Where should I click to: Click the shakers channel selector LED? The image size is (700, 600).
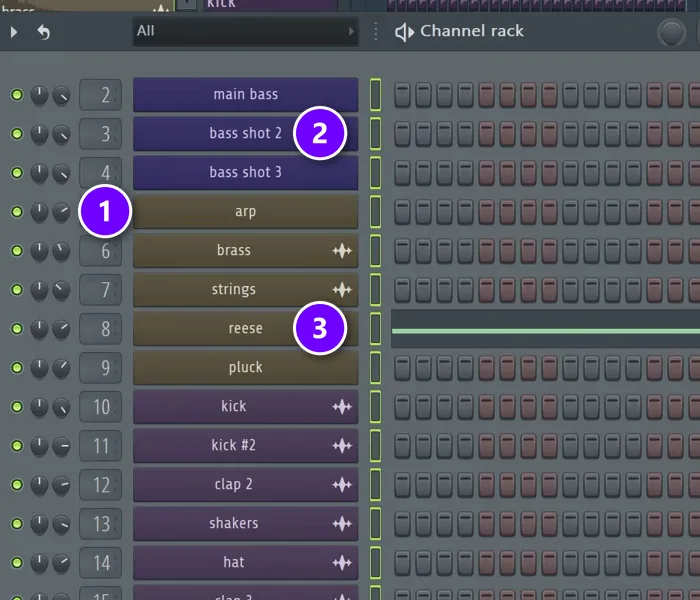coord(375,523)
